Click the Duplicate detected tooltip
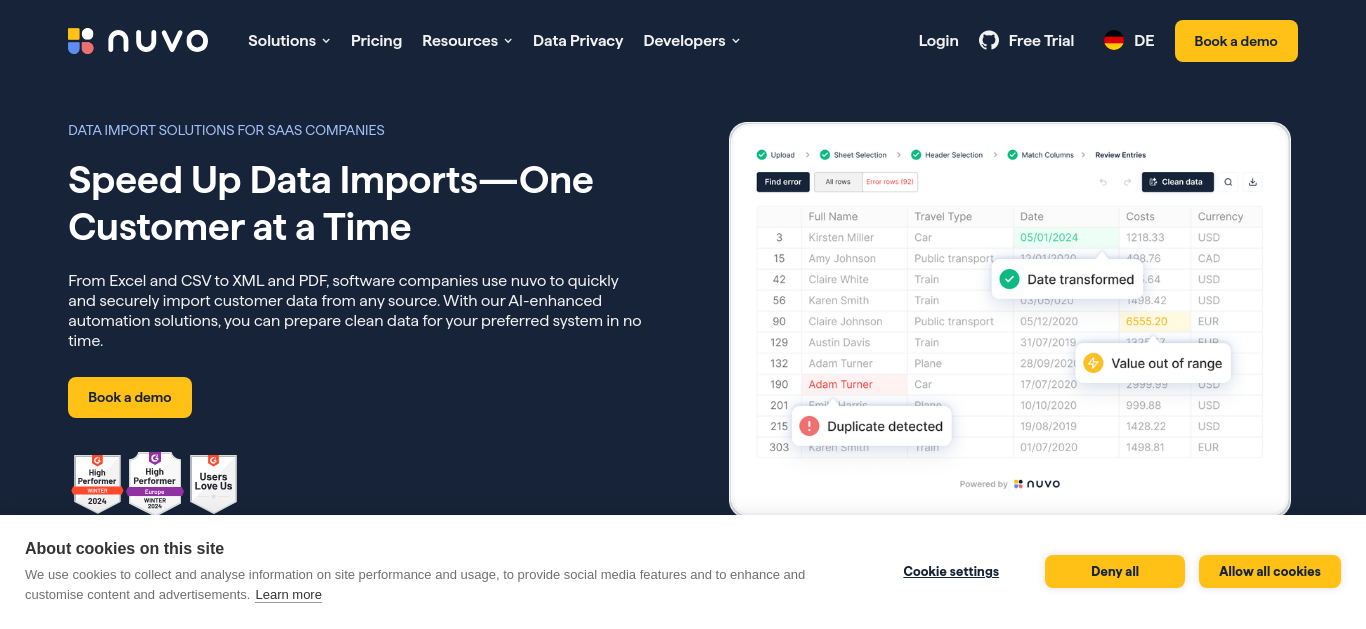 (872, 426)
